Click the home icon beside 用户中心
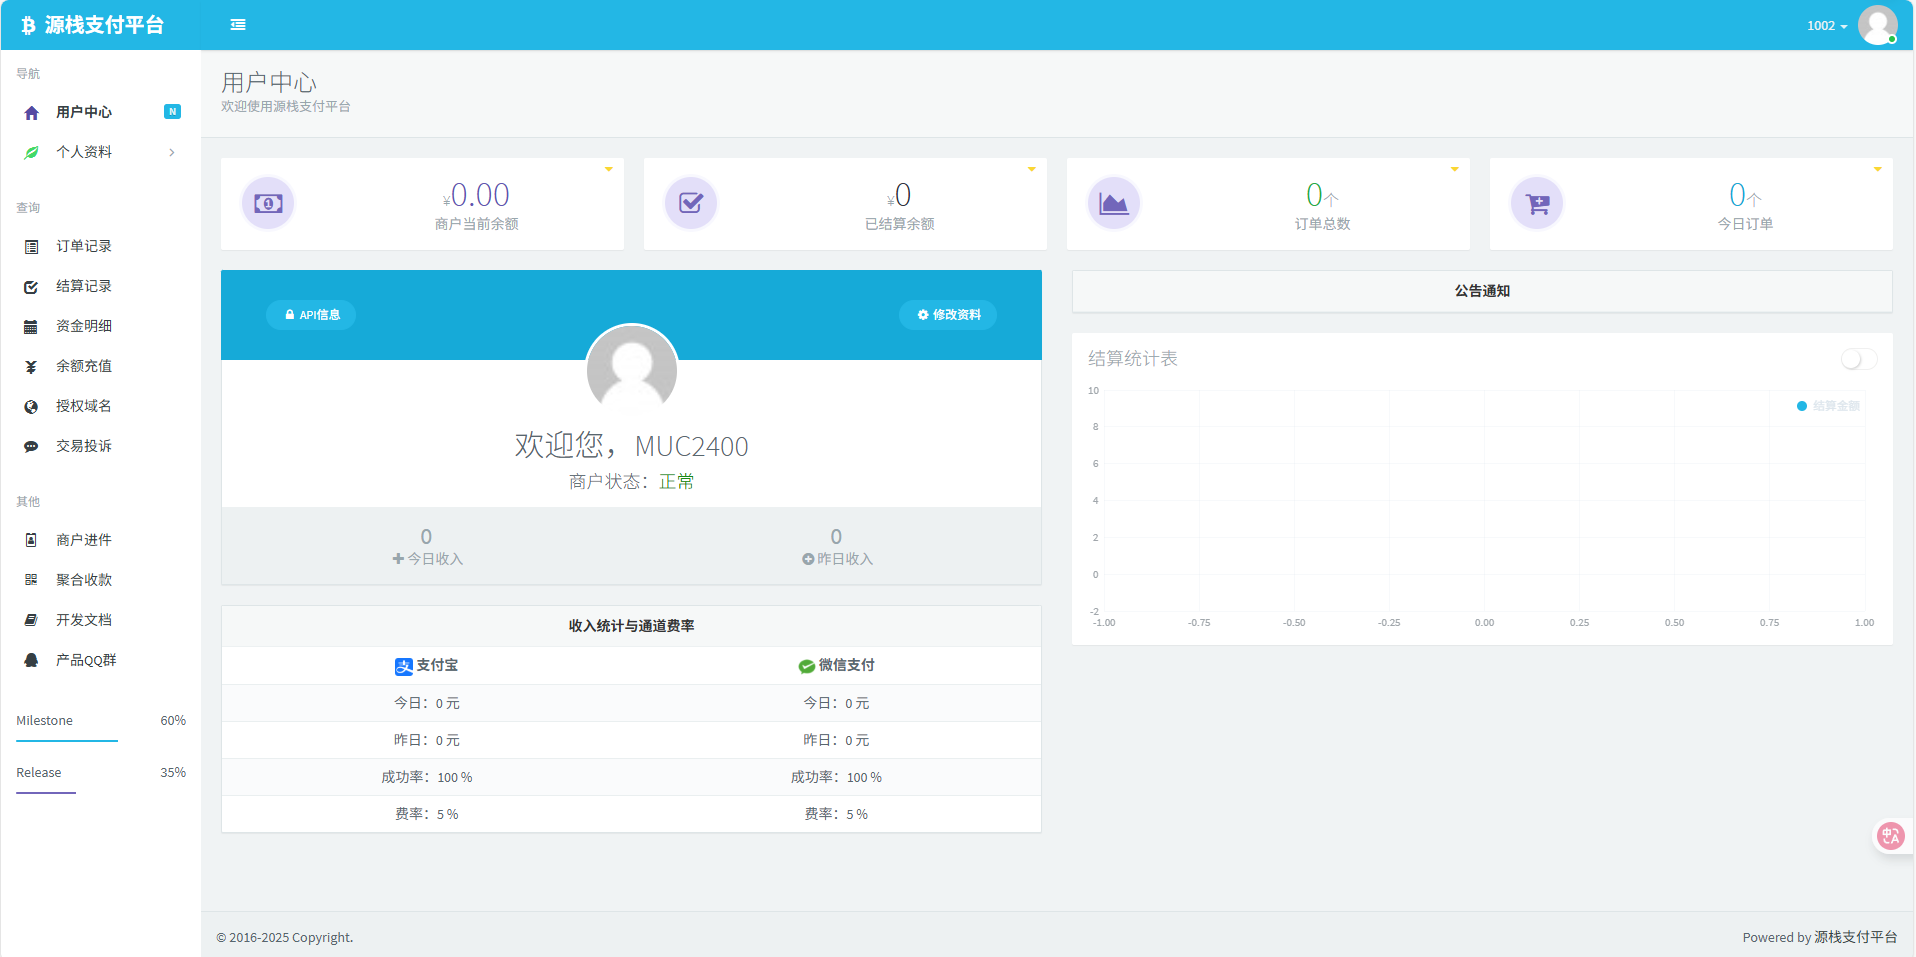The image size is (1916, 957). (32, 113)
